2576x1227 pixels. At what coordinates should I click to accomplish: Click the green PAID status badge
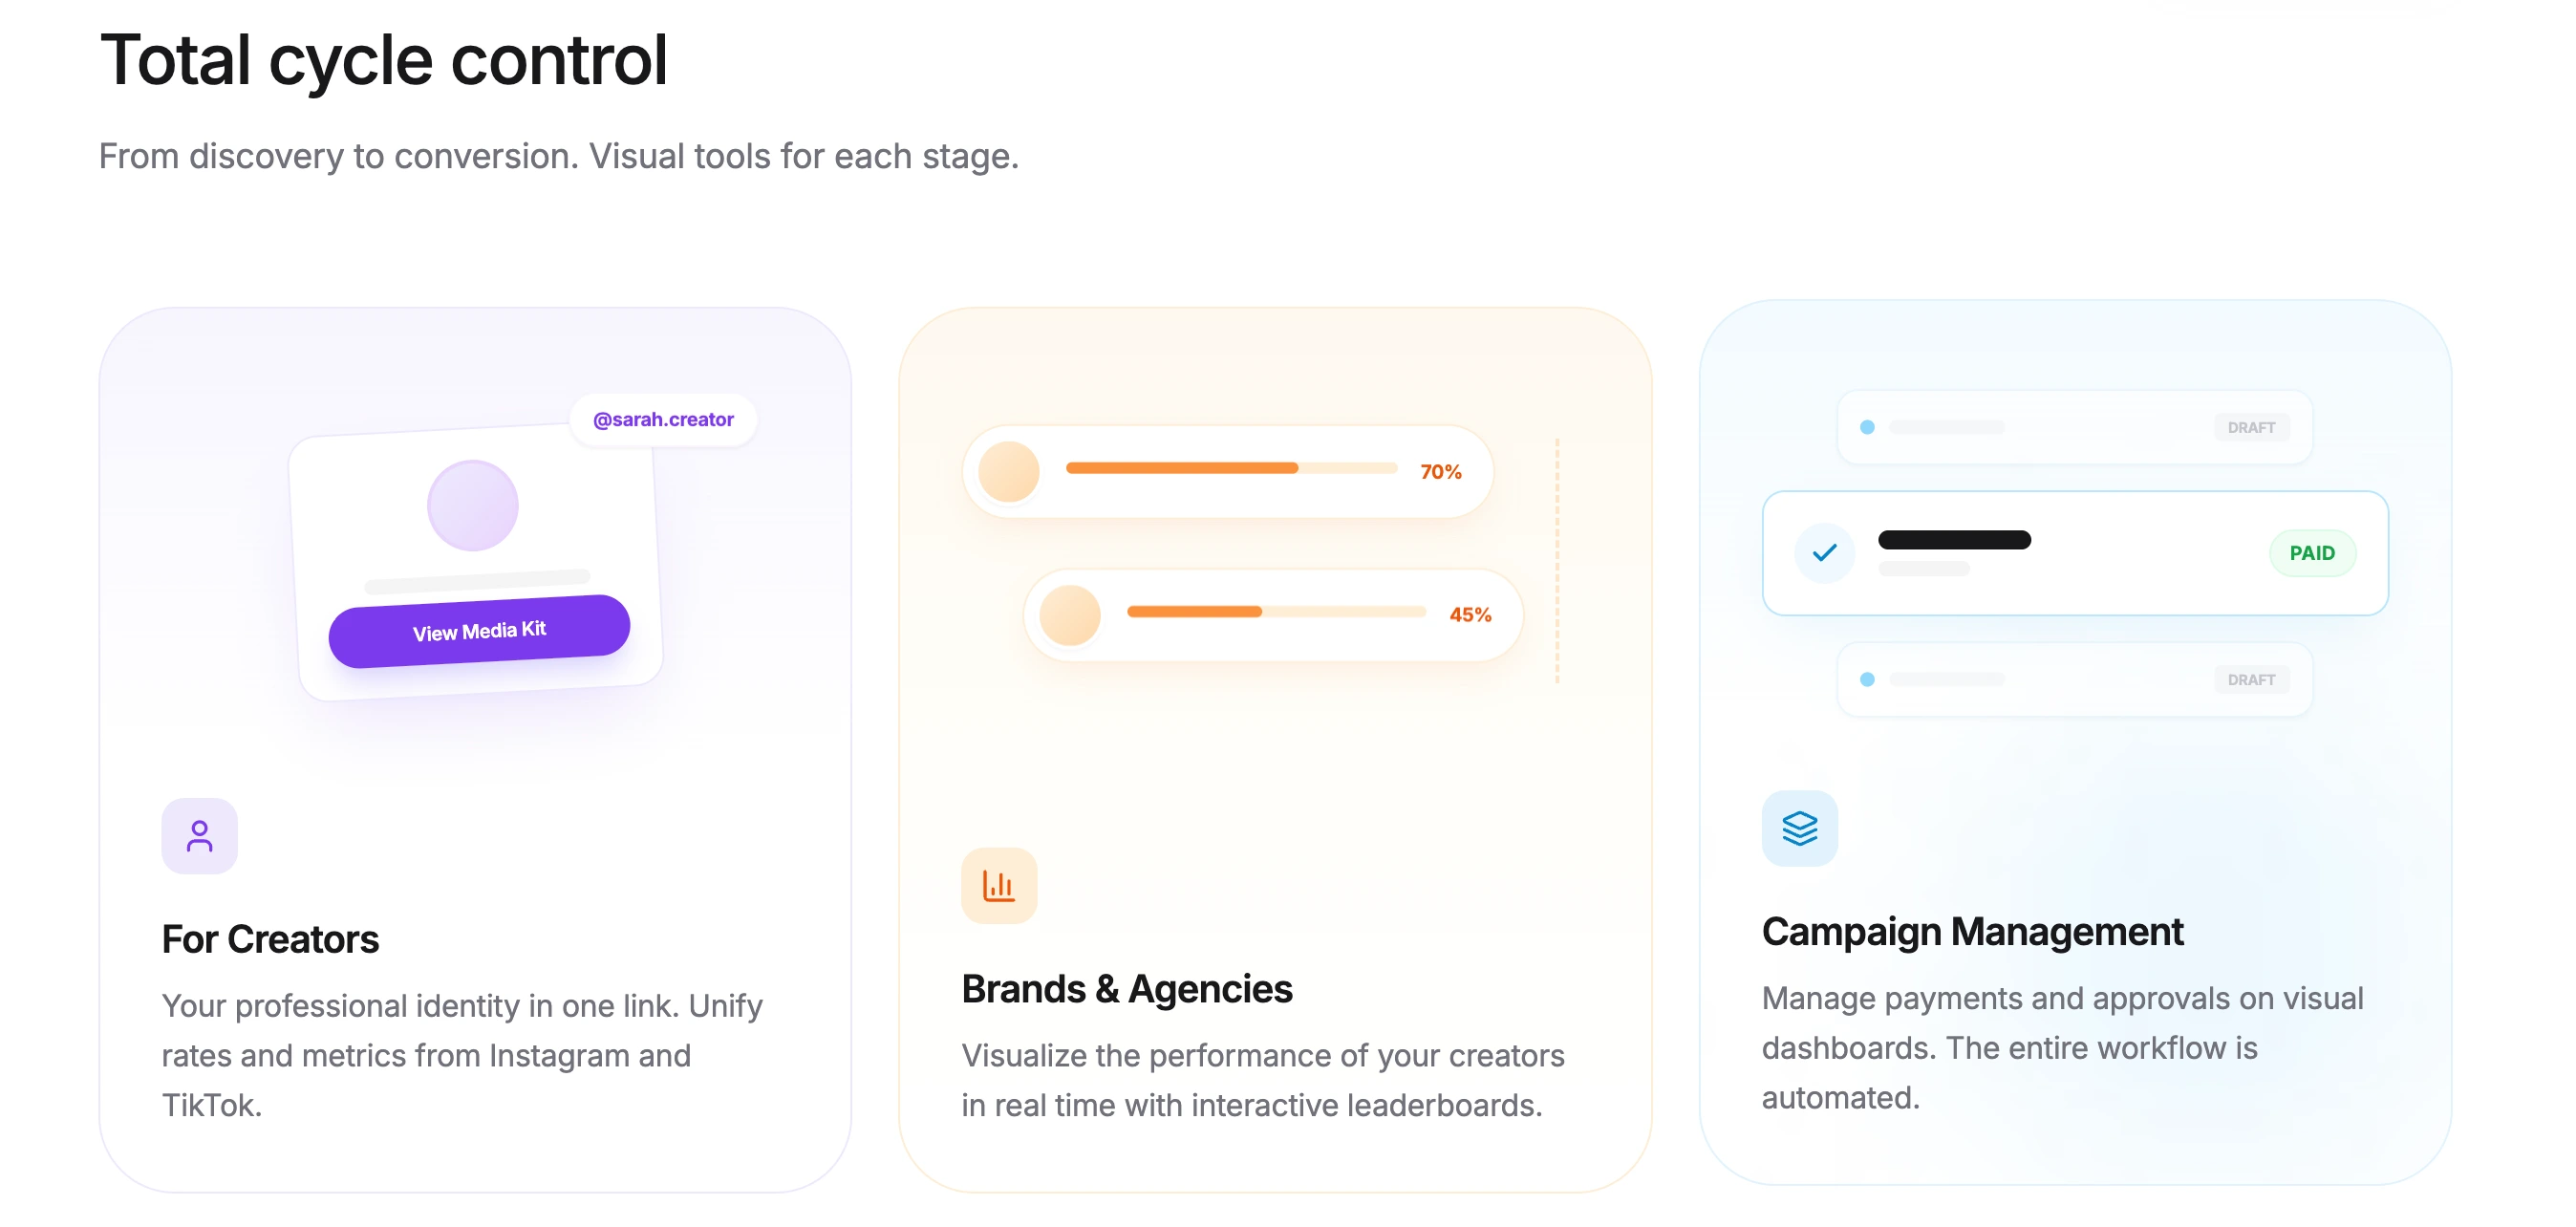point(2311,553)
